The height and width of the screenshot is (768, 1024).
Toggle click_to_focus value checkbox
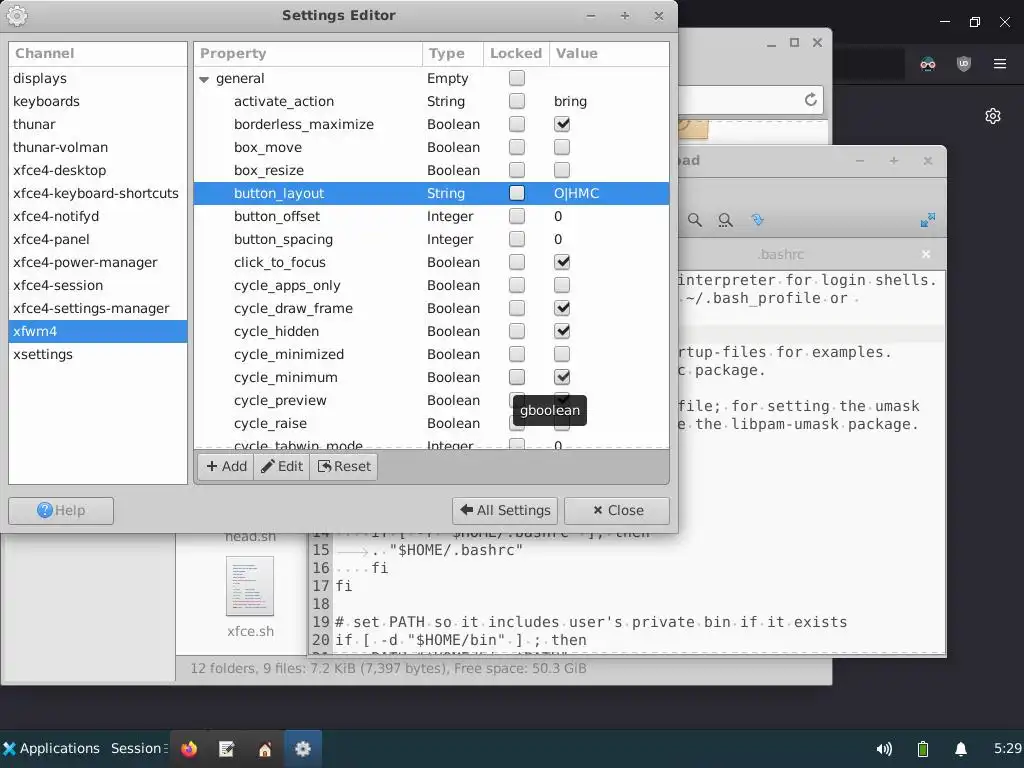[562, 262]
